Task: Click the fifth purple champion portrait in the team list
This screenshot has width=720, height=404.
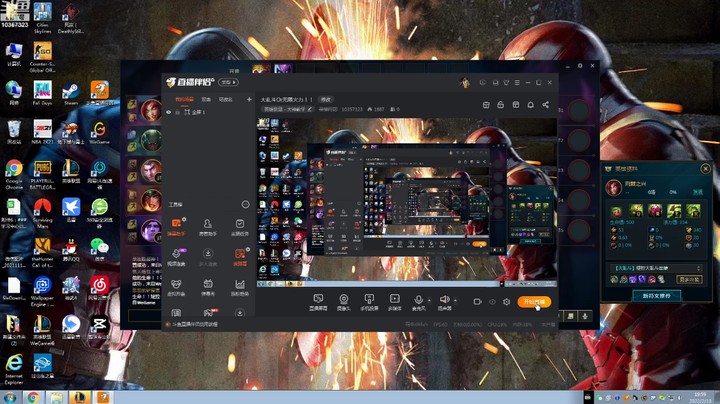Action: coord(151,230)
